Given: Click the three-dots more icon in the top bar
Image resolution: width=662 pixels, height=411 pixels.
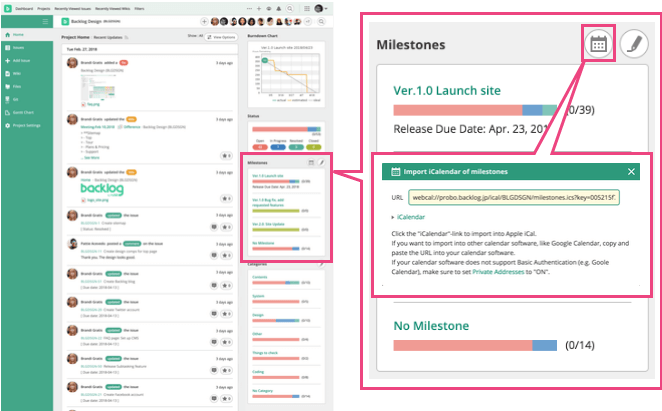Looking at the screenshot, I should 250,8.
